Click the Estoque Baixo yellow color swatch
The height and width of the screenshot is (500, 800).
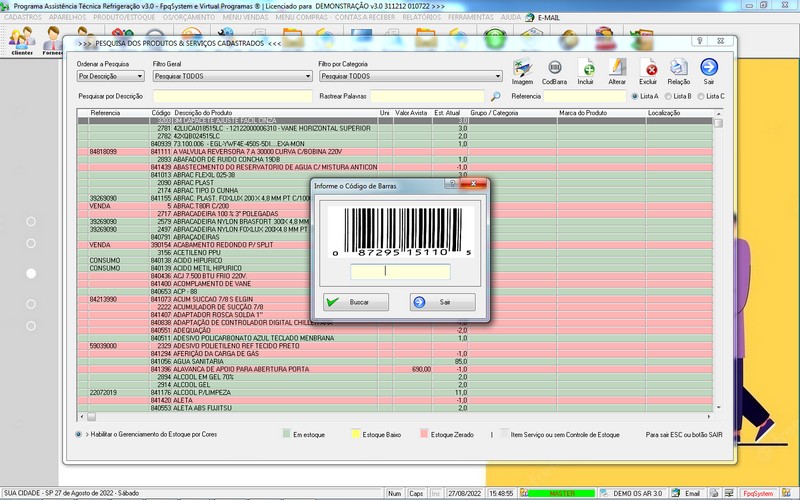[356, 434]
